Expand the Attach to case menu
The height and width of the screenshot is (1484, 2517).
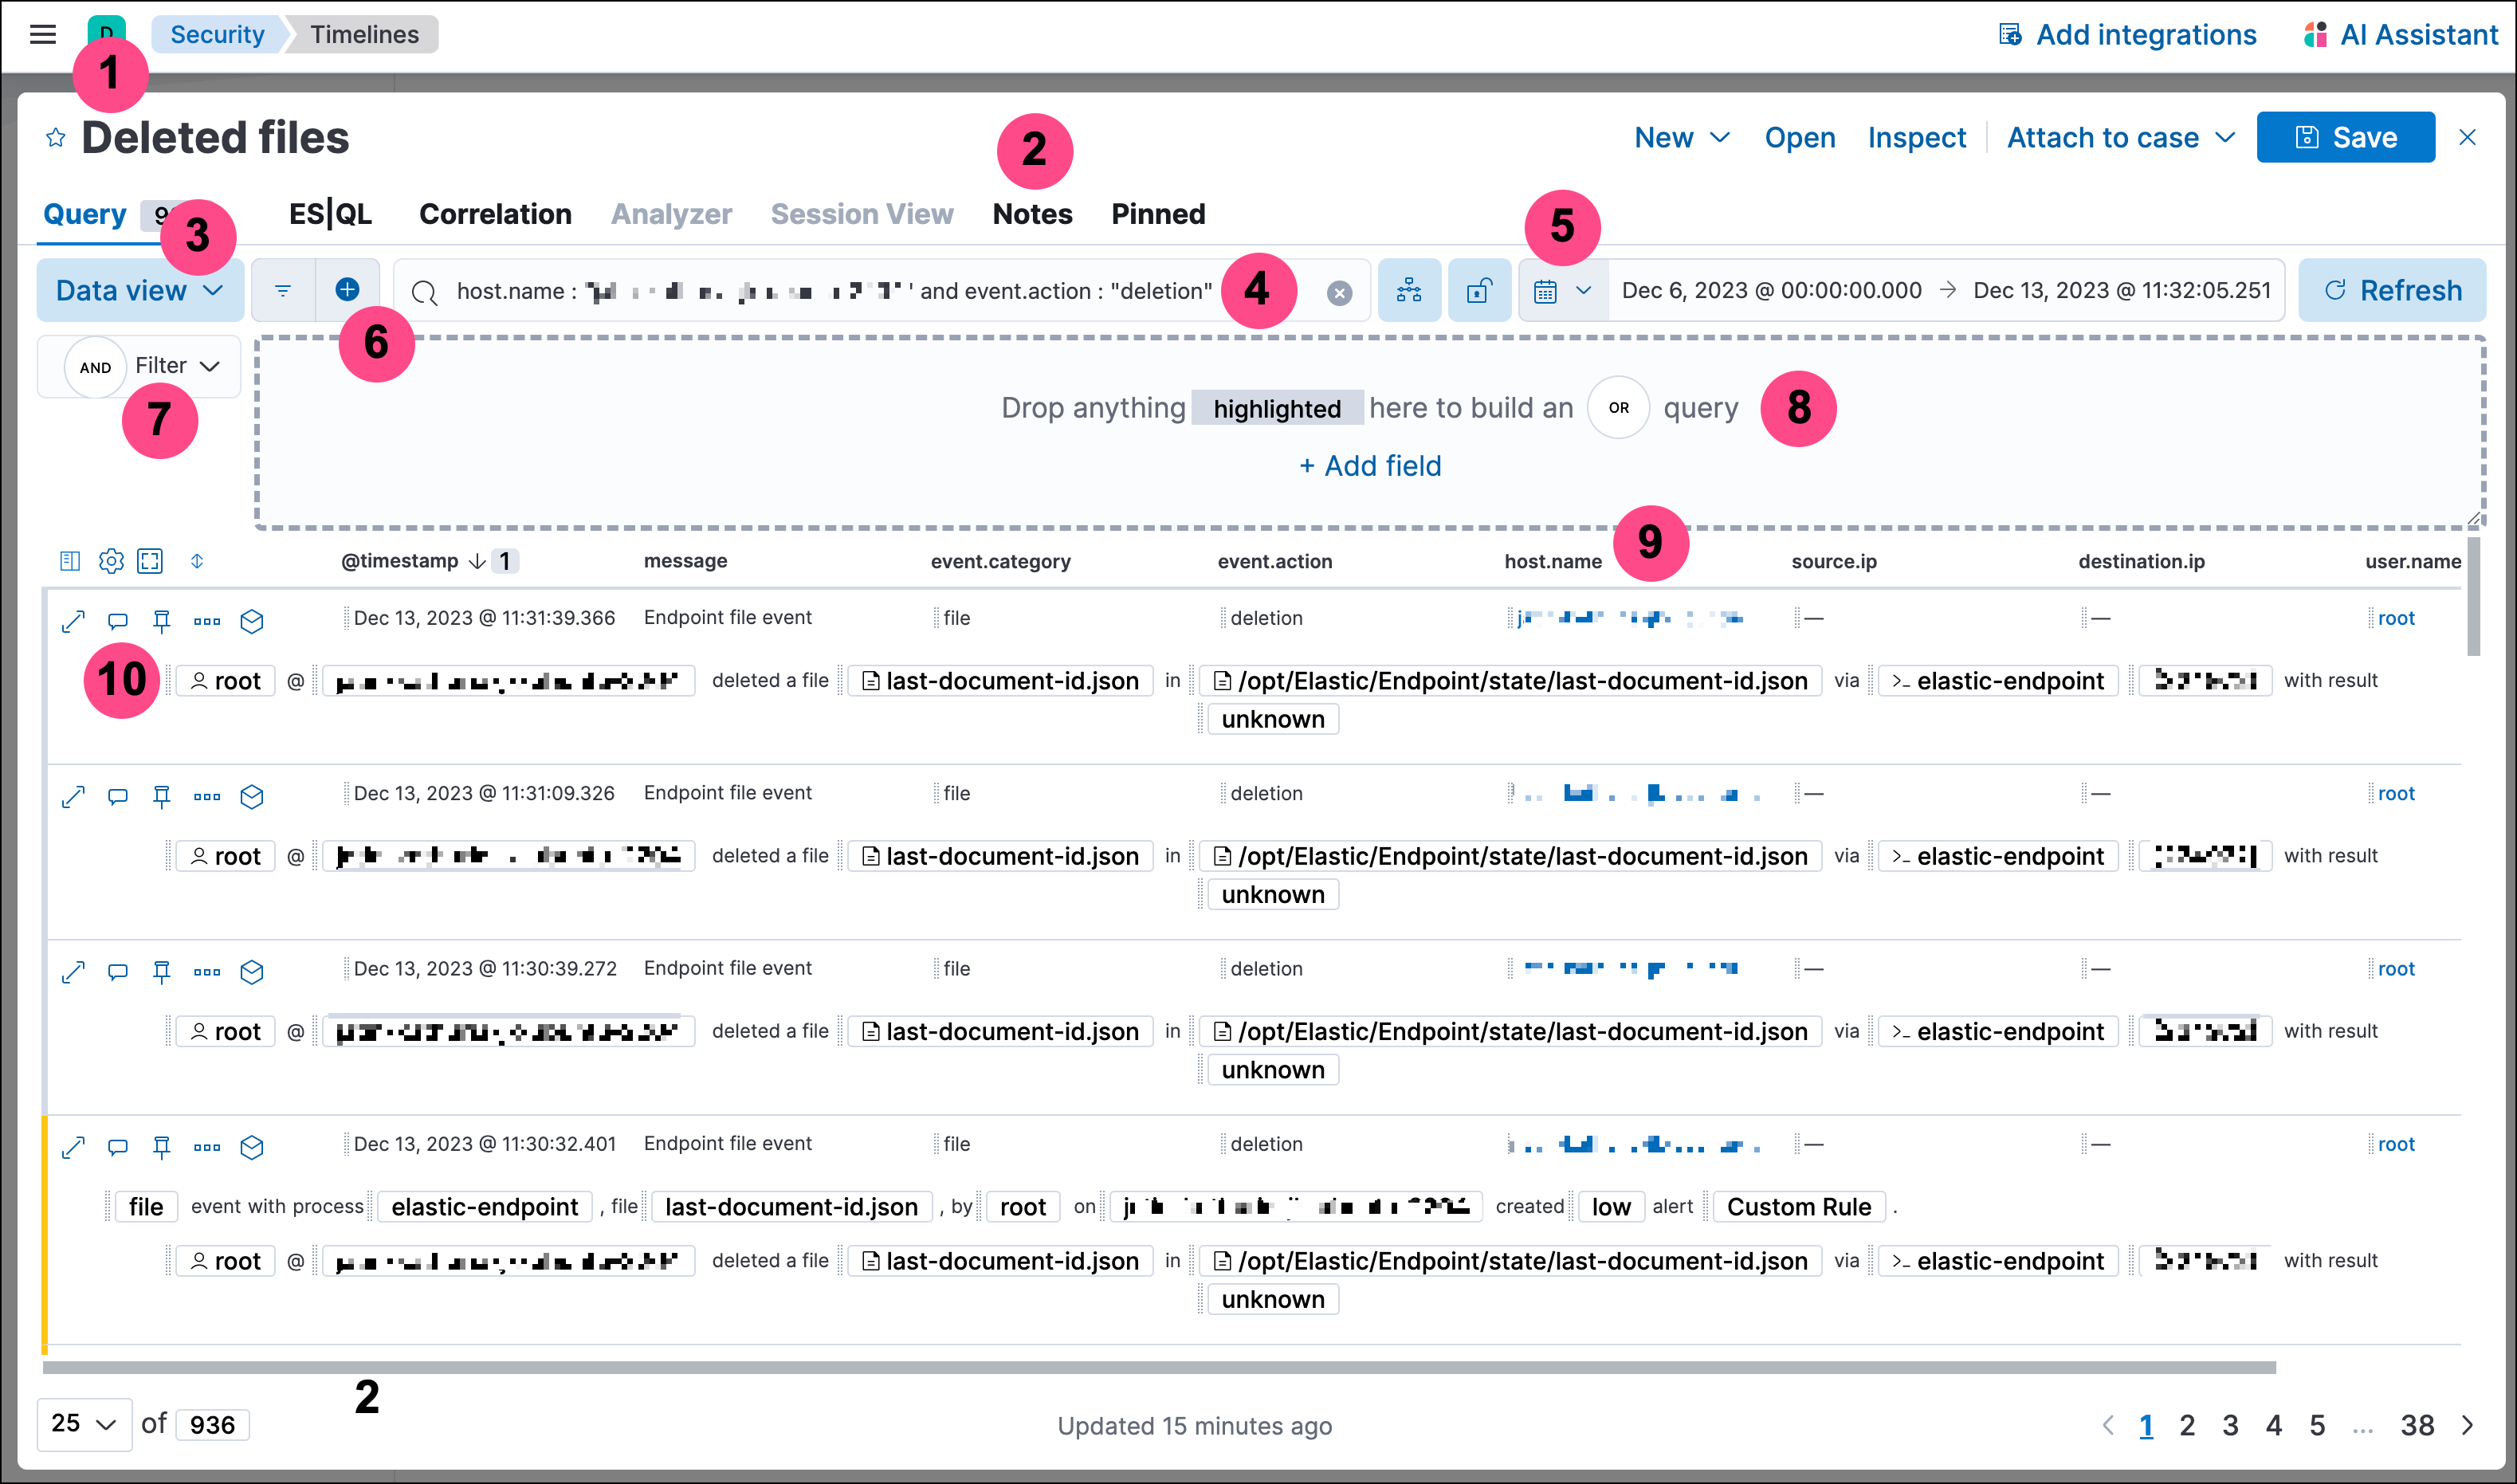pos(2117,137)
